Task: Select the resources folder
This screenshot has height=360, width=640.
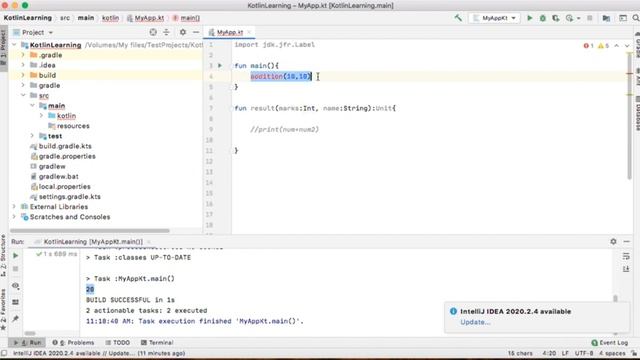Action: click(x=69, y=126)
